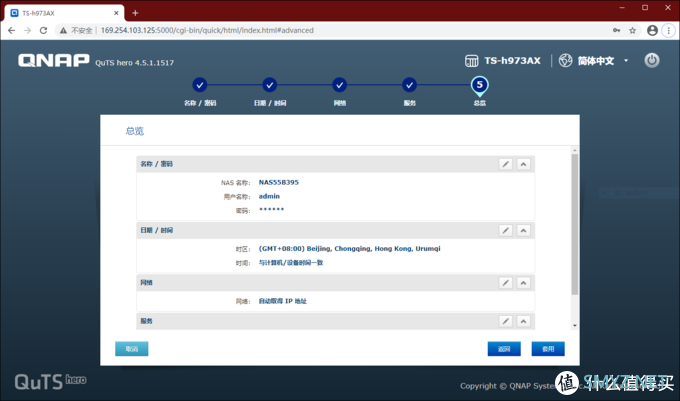Click the QuTS hero logo at bottom

pyautogui.click(x=50, y=381)
